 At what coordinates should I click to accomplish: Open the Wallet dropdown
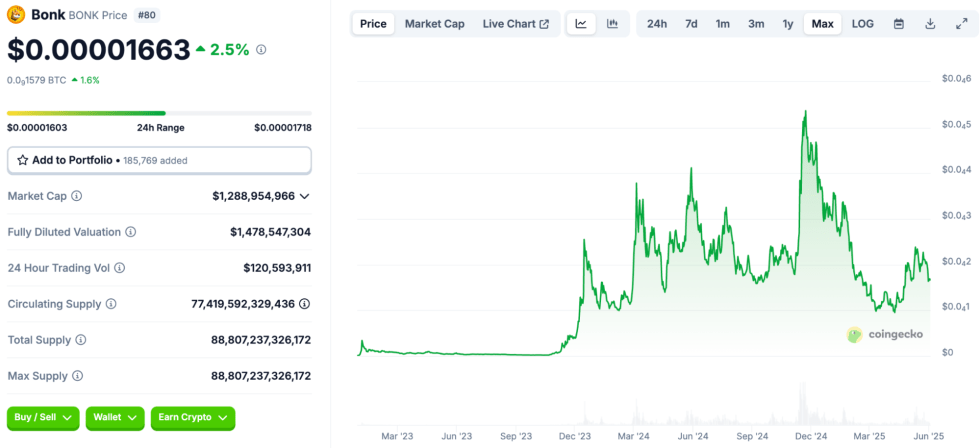coord(115,417)
